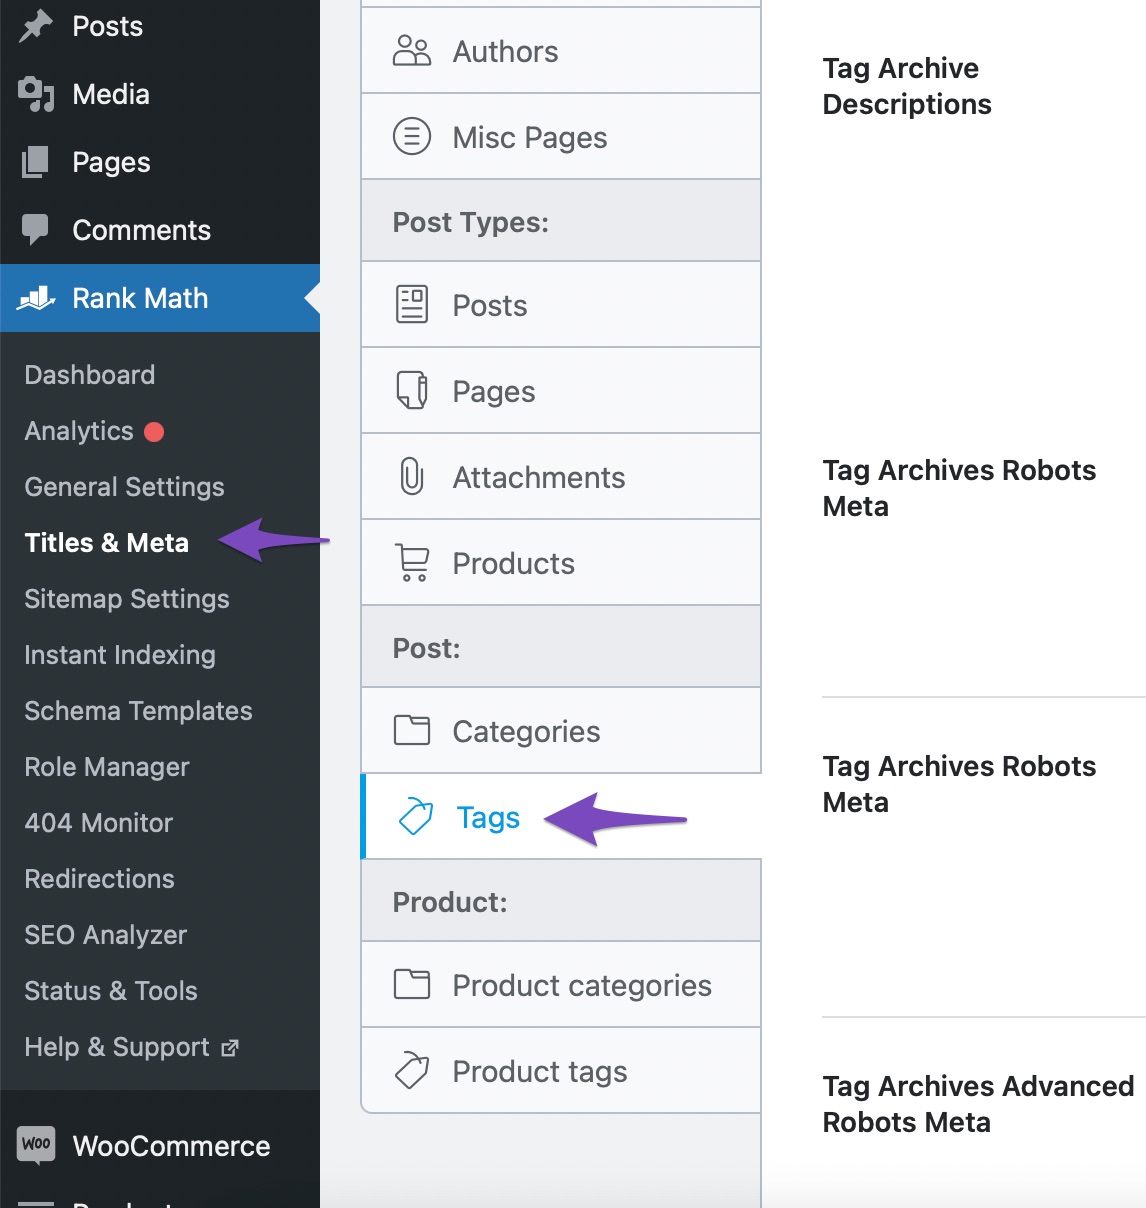Switch to the Authors tab
The height and width of the screenshot is (1208, 1146).
(x=561, y=51)
